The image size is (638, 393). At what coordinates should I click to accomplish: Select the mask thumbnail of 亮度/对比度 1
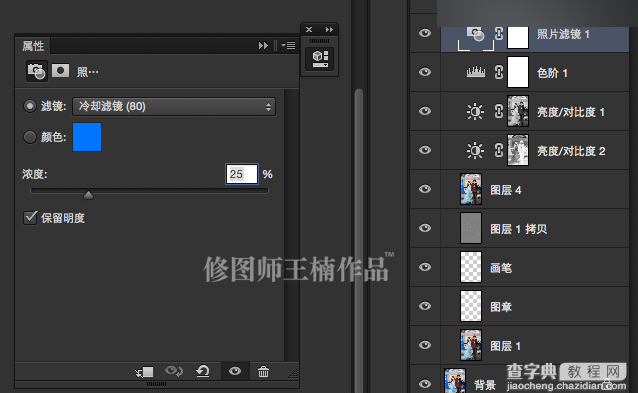pos(518,111)
